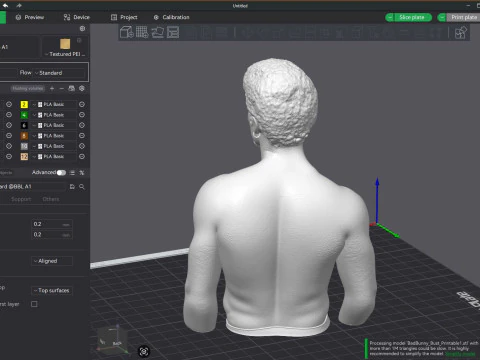Viewport: 480px width, 360px height.
Task: Click the lower 0.2 layer height field
Action: (52, 235)
